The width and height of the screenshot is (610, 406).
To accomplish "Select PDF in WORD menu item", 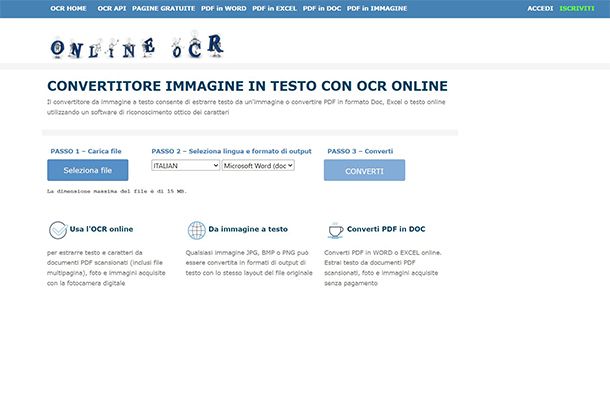I will coord(224,8).
